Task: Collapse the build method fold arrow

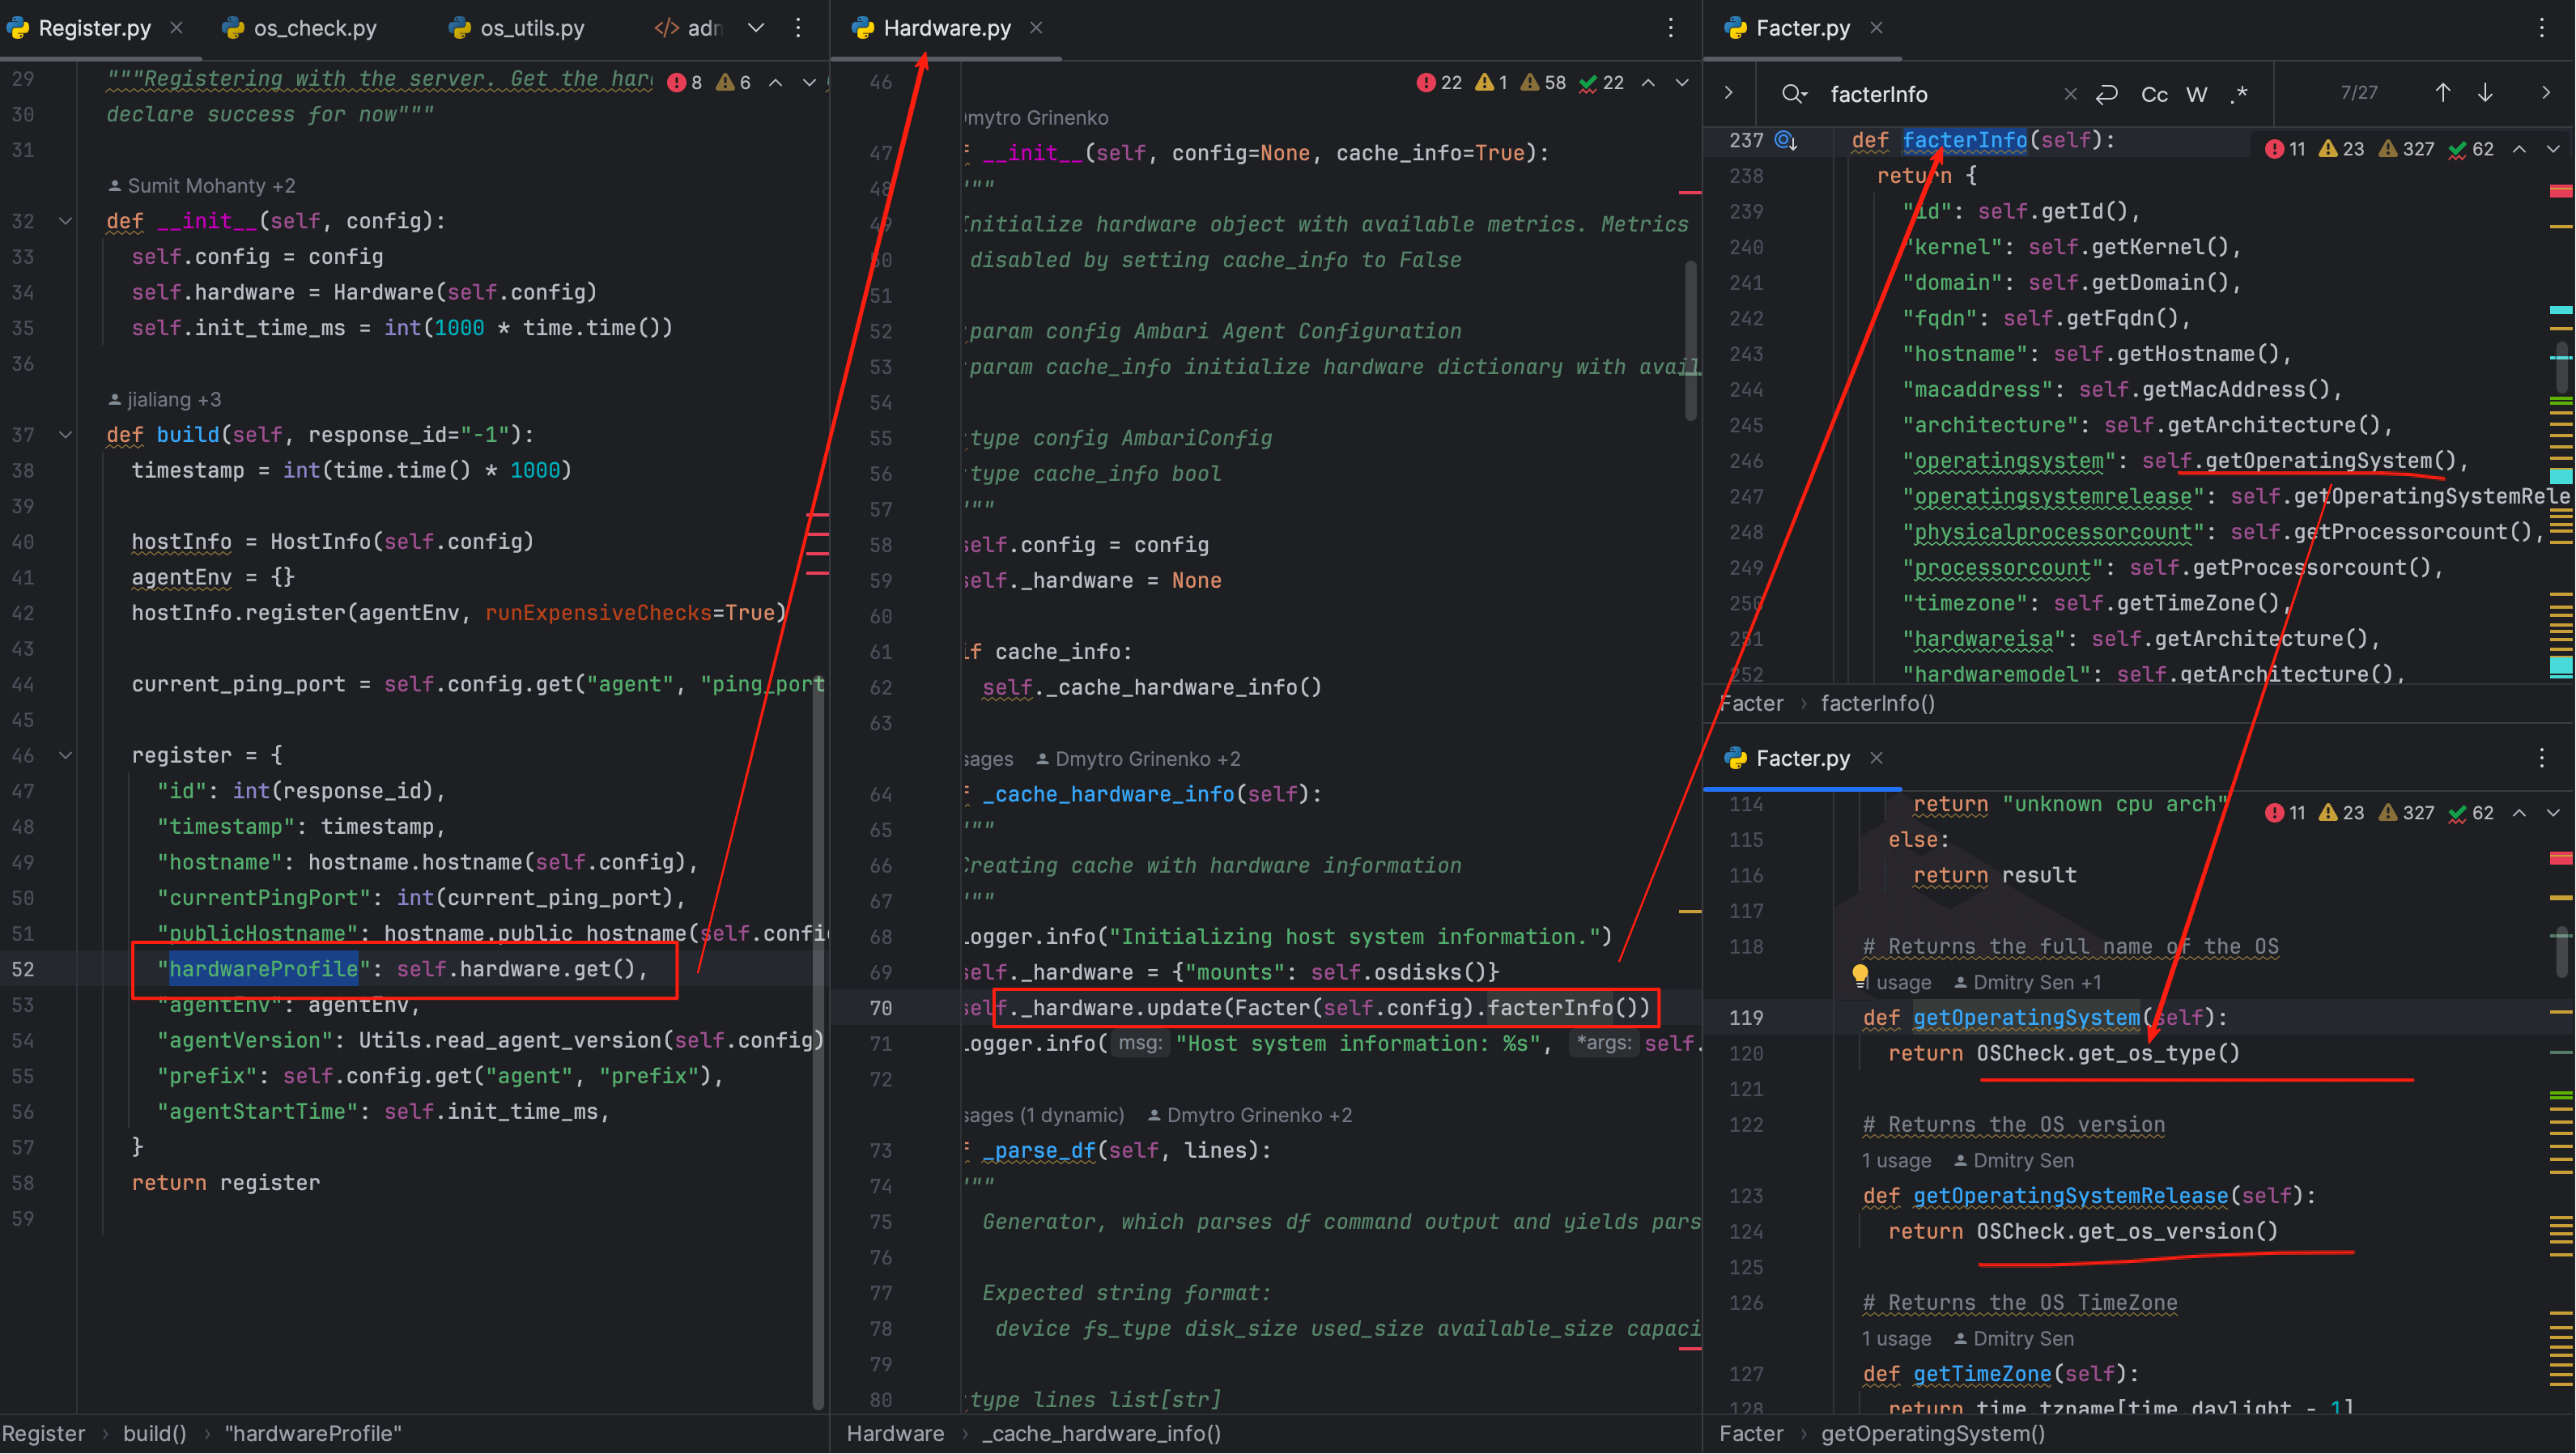Action: pyautogui.click(x=65, y=435)
